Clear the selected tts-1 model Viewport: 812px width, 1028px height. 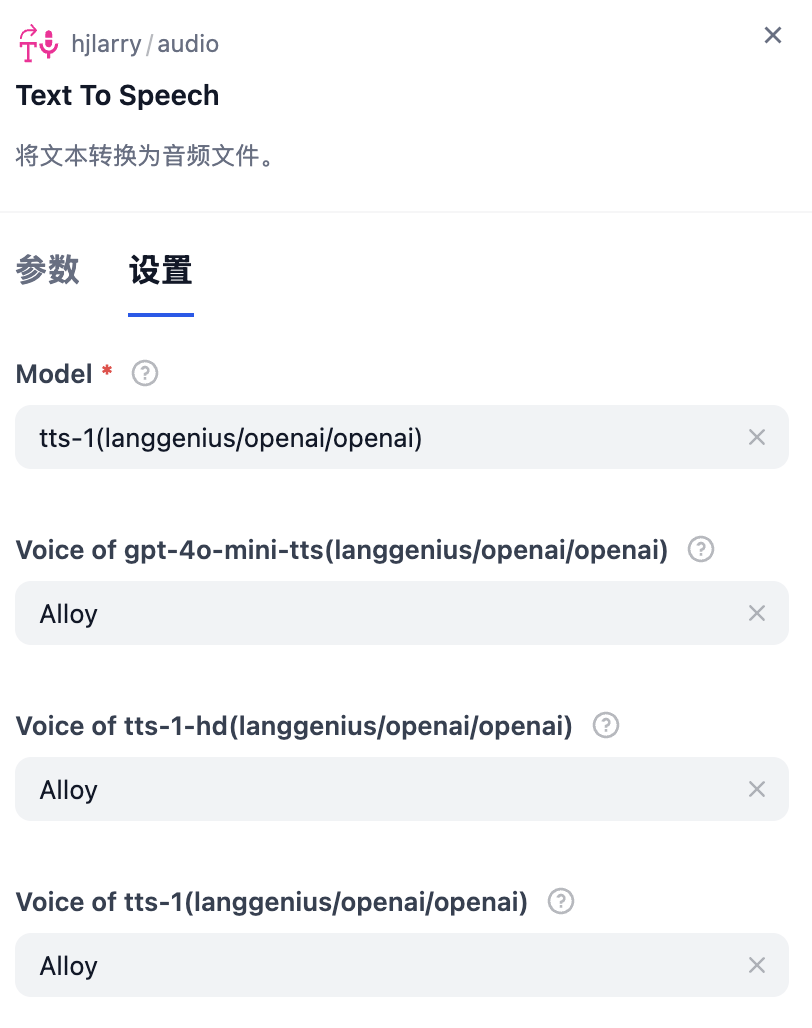tap(757, 437)
